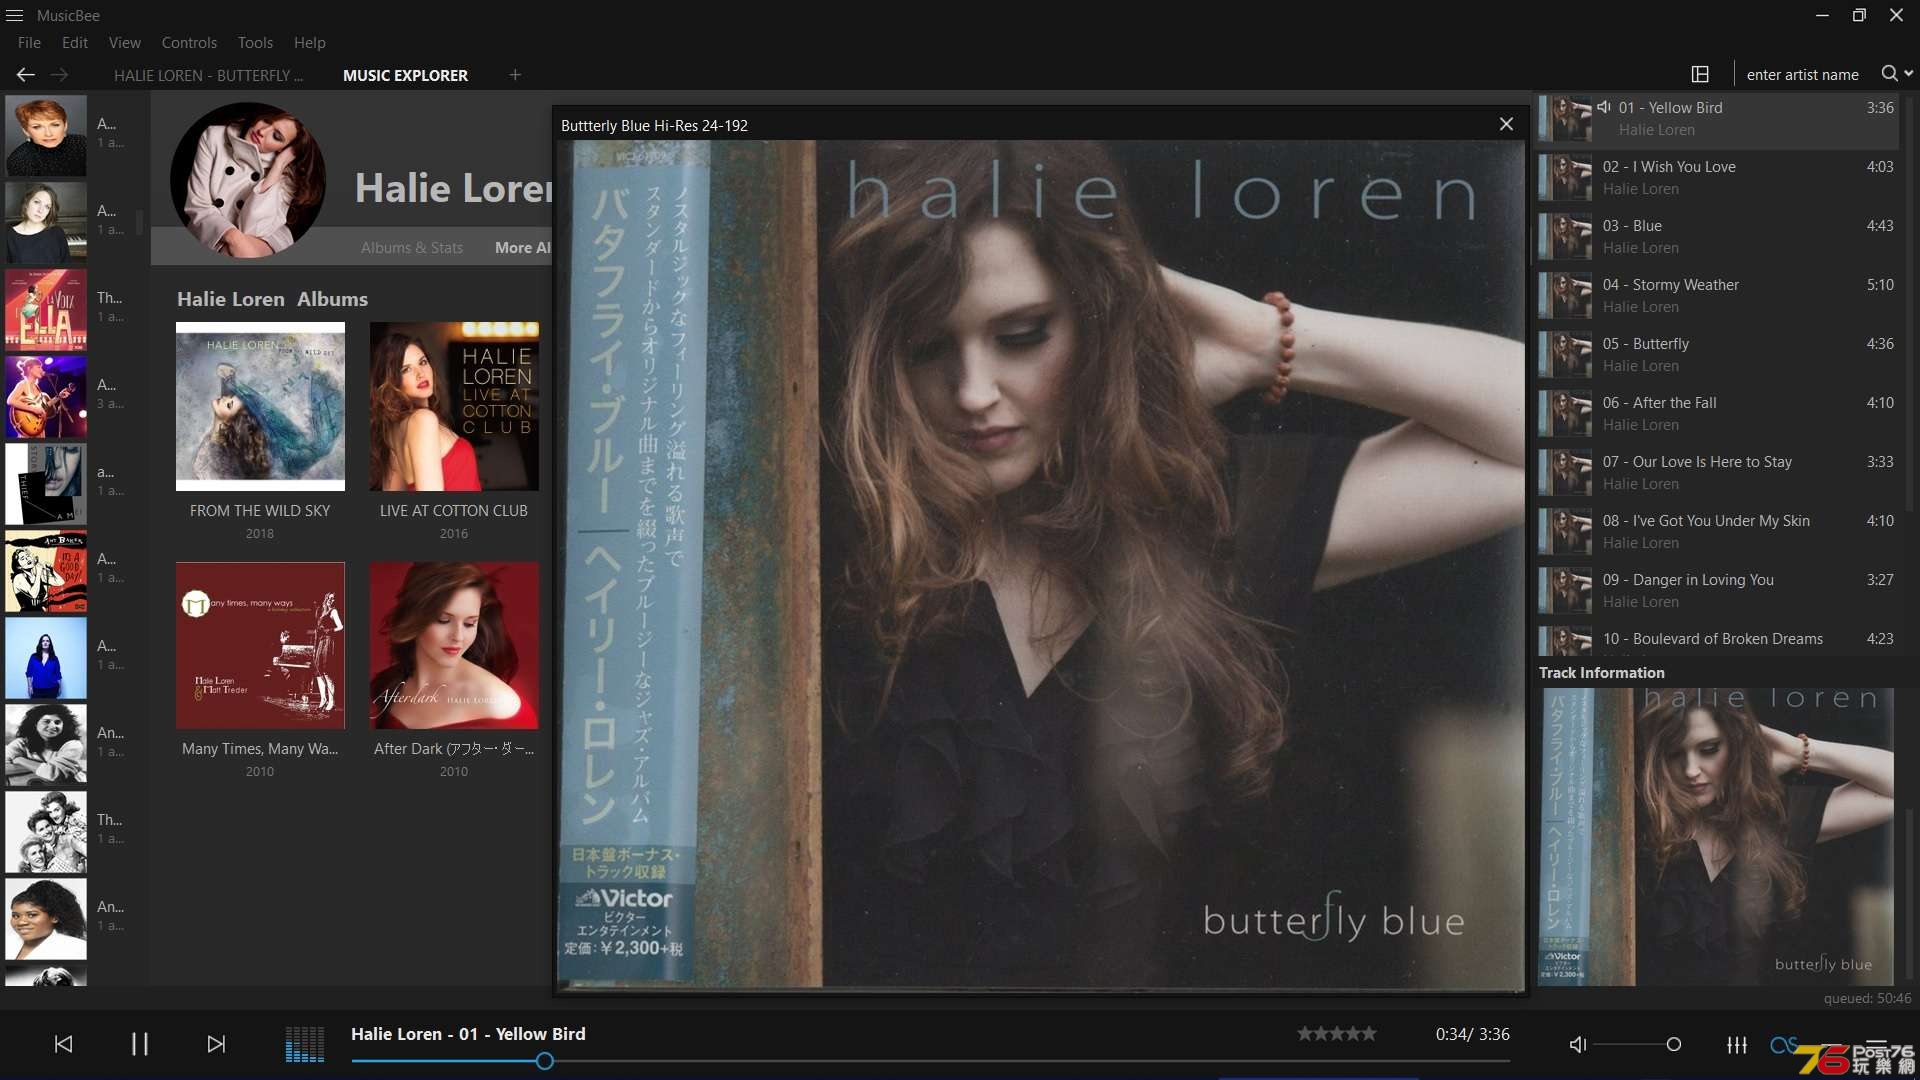Image resolution: width=1920 pixels, height=1080 pixels.
Task: Skip to next track
Action: [x=216, y=1044]
